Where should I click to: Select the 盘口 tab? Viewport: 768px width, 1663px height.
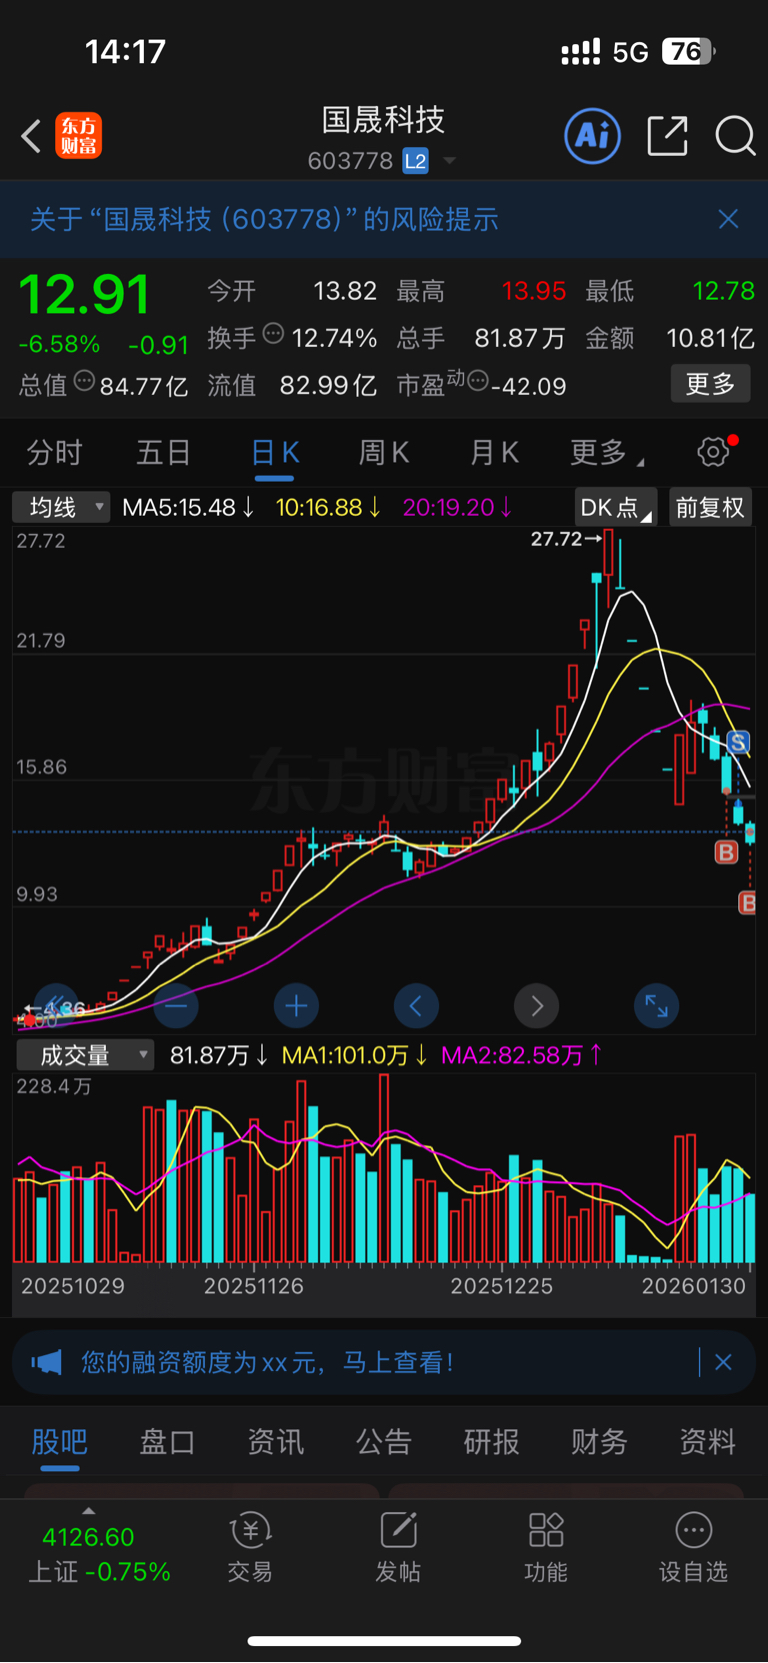[167, 1441]
